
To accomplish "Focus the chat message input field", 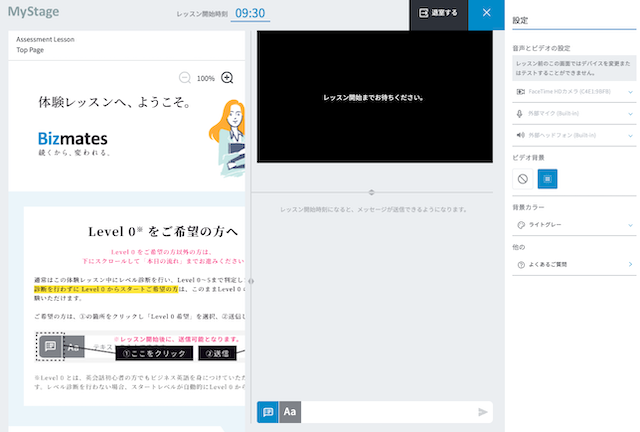I will click(389, 412).
